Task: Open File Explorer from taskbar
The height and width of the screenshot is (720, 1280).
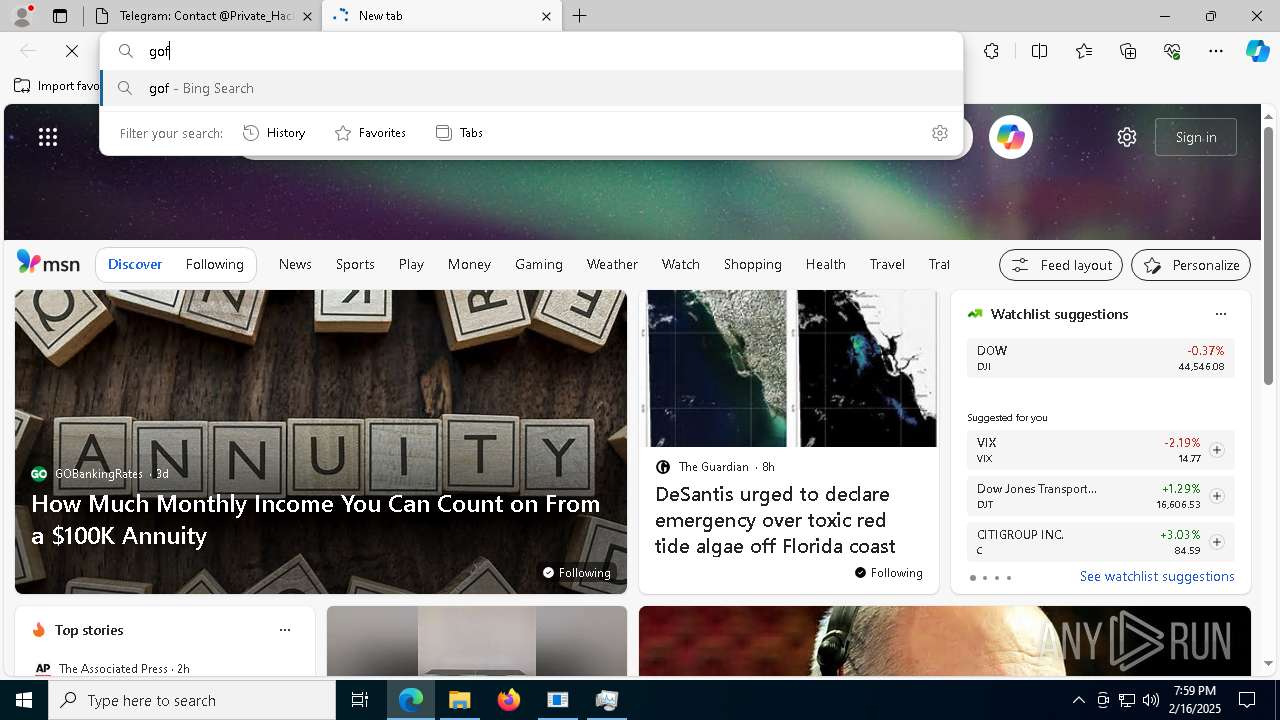Action: [459, 700]
